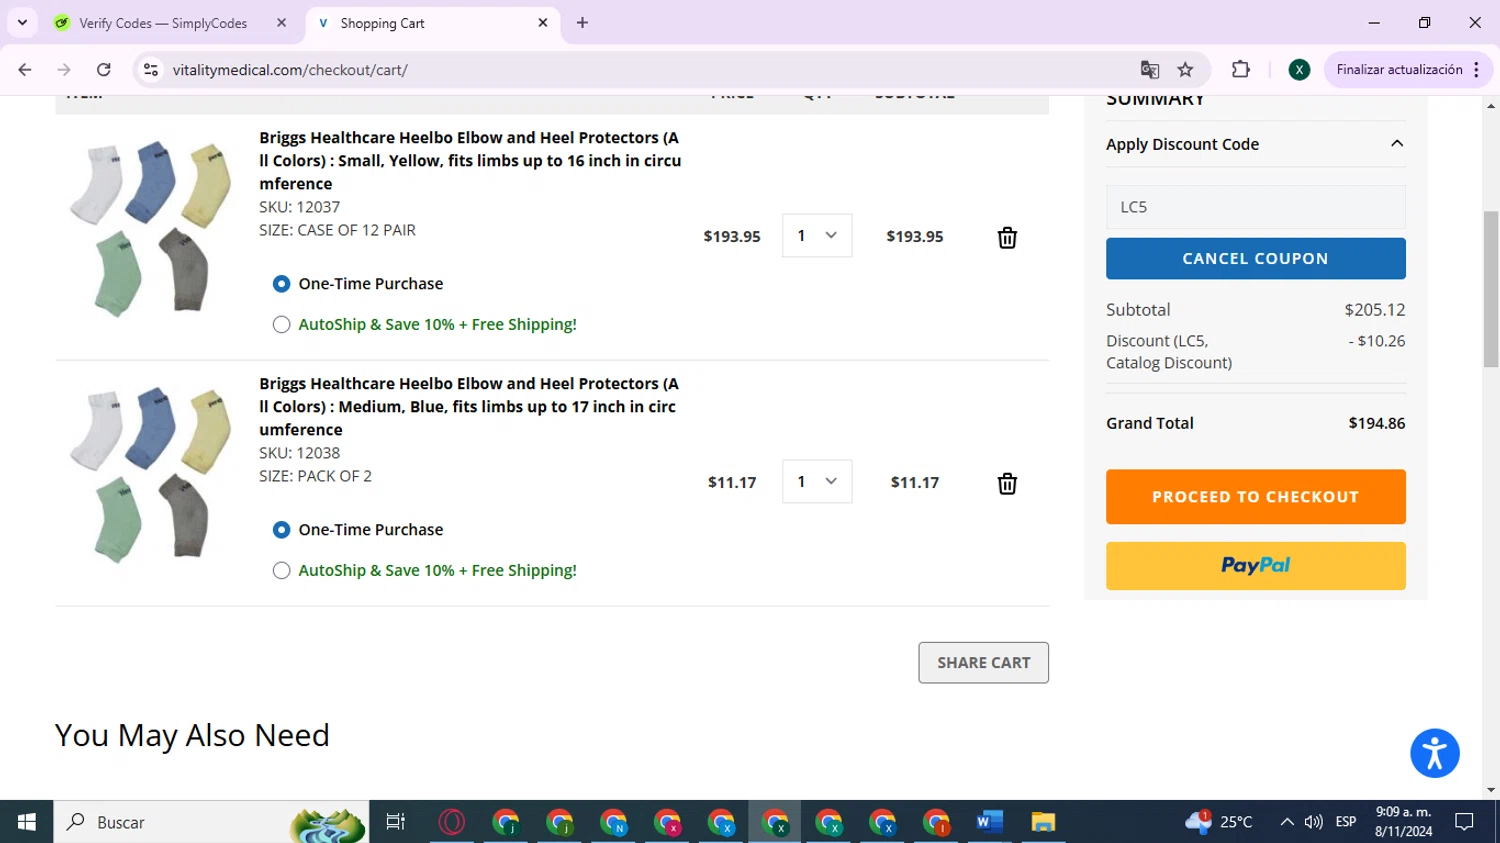
Task: Click the You May Also Need heading
Action: click(192, 735)
